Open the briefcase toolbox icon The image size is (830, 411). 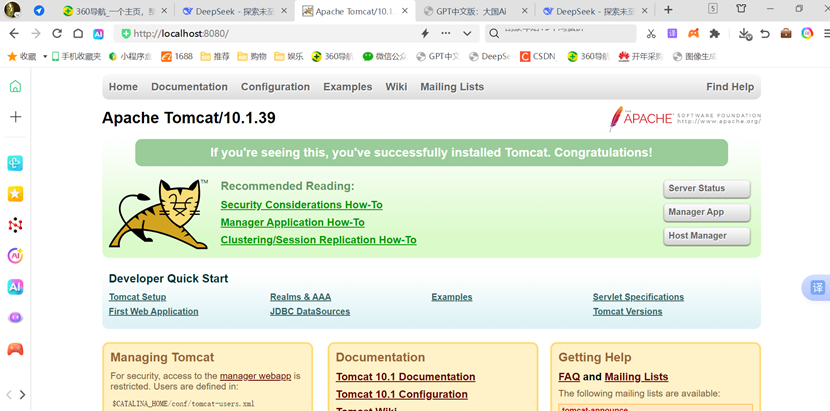click(x=786, y=33)
